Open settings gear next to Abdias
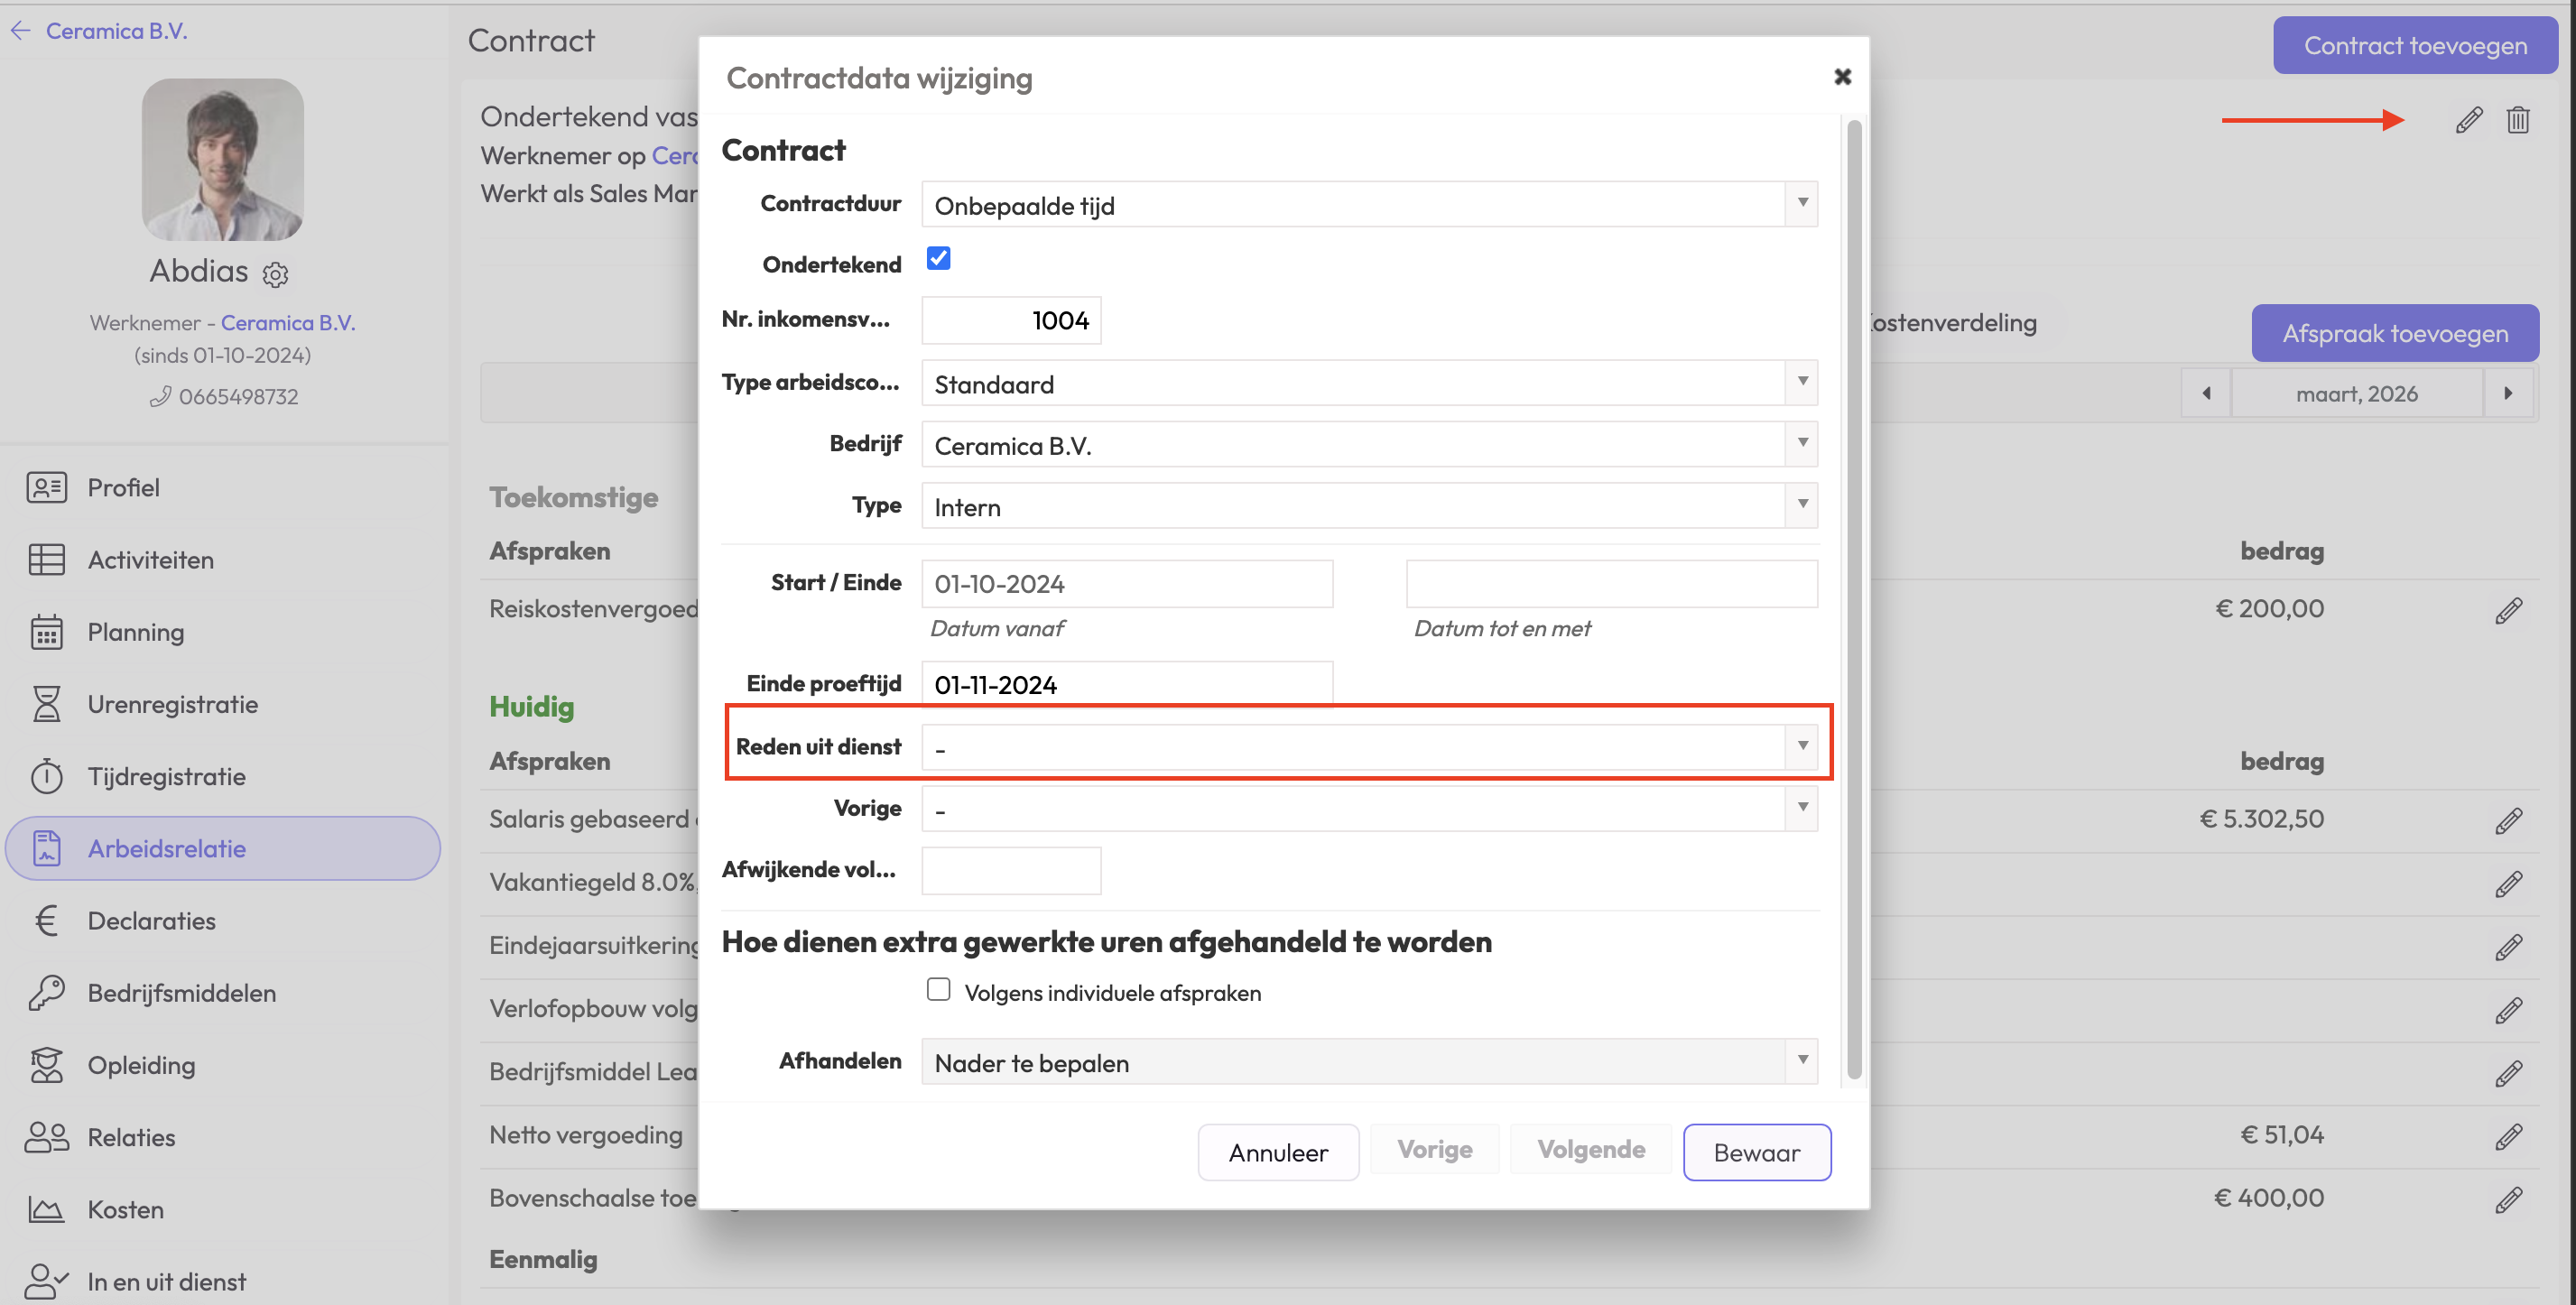 pyautogui.click(x=275, y=274)
